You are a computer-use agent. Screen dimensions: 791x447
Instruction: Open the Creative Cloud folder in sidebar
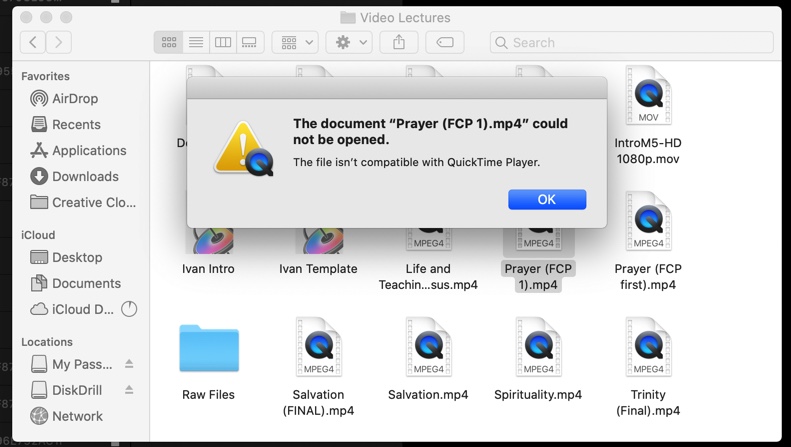click(x=83, y=202)
